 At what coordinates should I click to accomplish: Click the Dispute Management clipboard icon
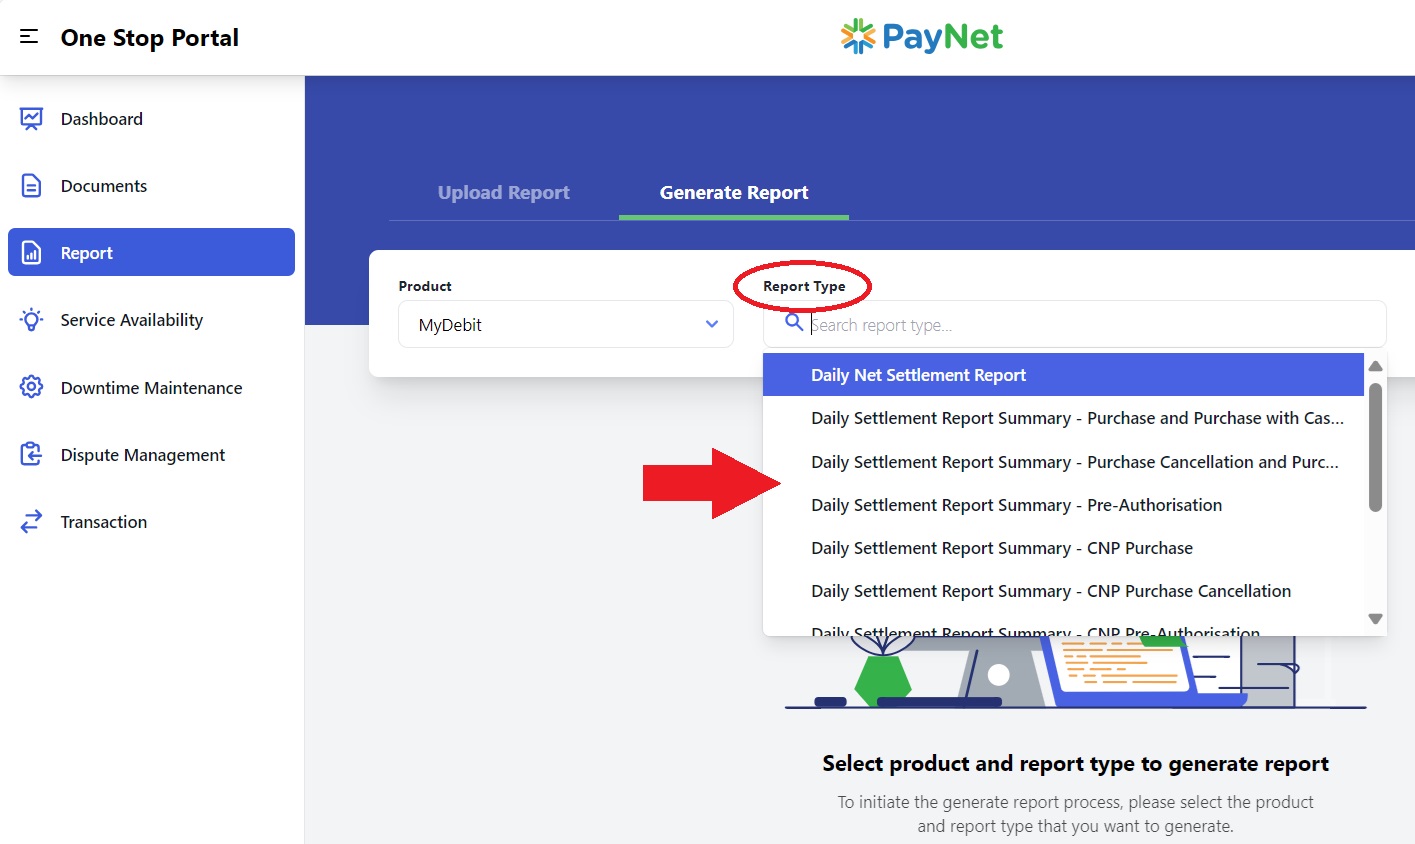(31, 454)
